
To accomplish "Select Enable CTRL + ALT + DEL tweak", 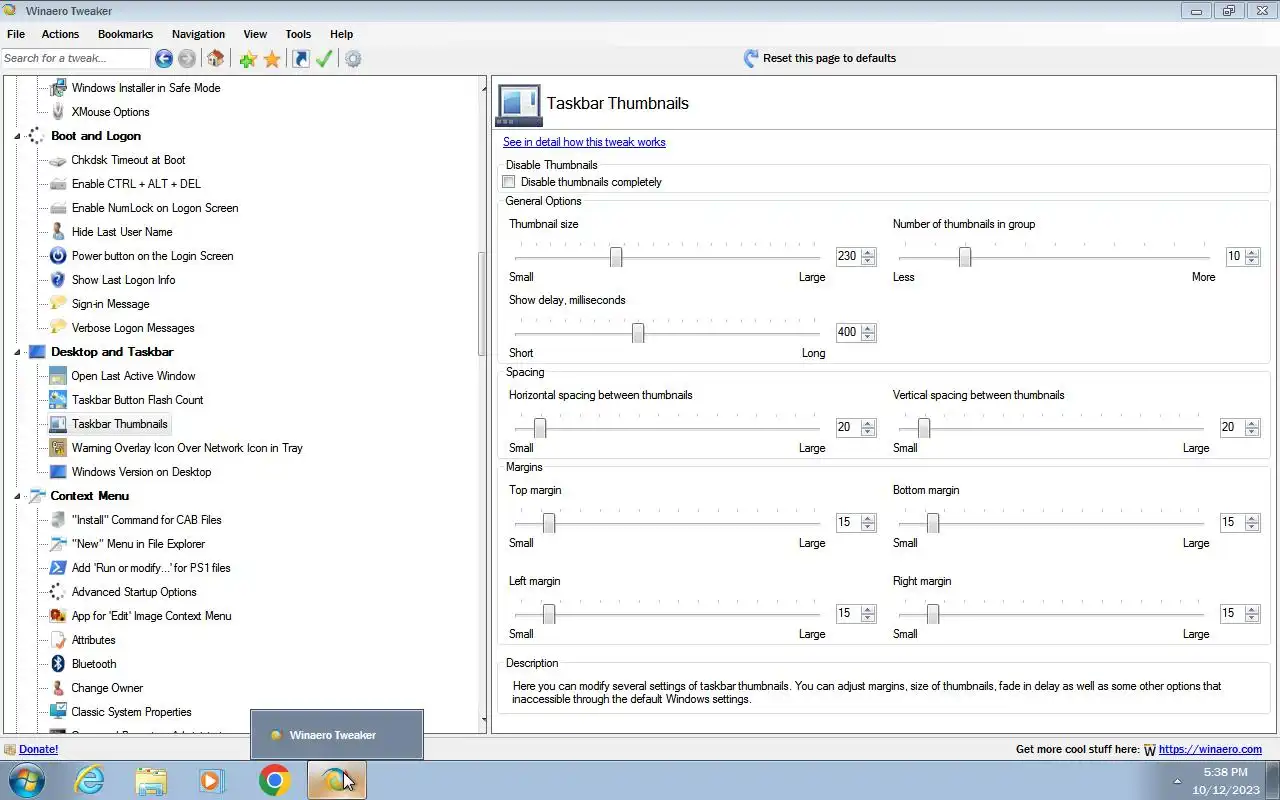I will click(x=136, y=184).
